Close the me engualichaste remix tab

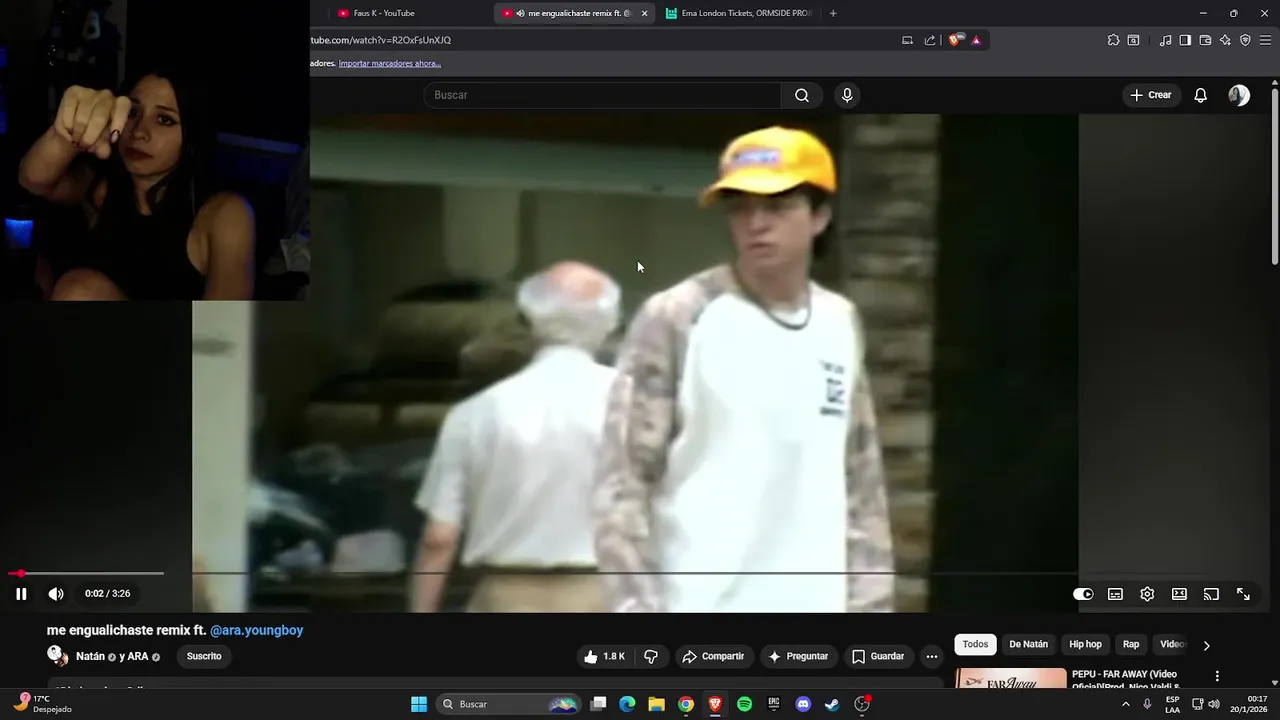pyautogui.click(x=644, y=13)
